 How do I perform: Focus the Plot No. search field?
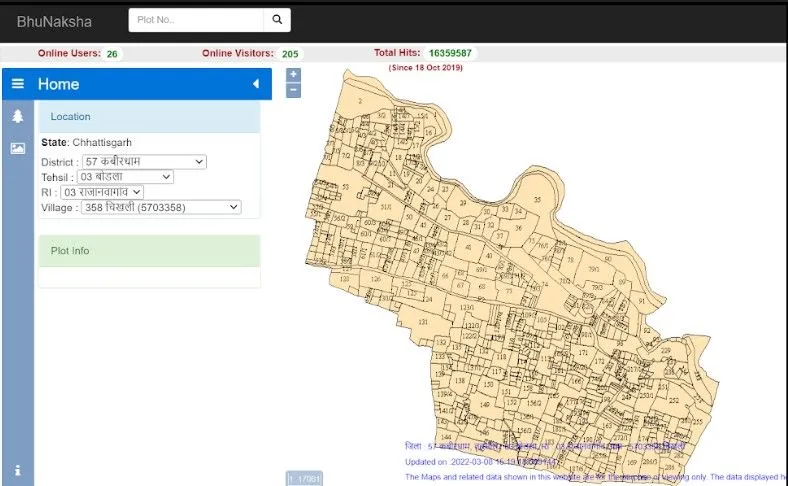196,20
